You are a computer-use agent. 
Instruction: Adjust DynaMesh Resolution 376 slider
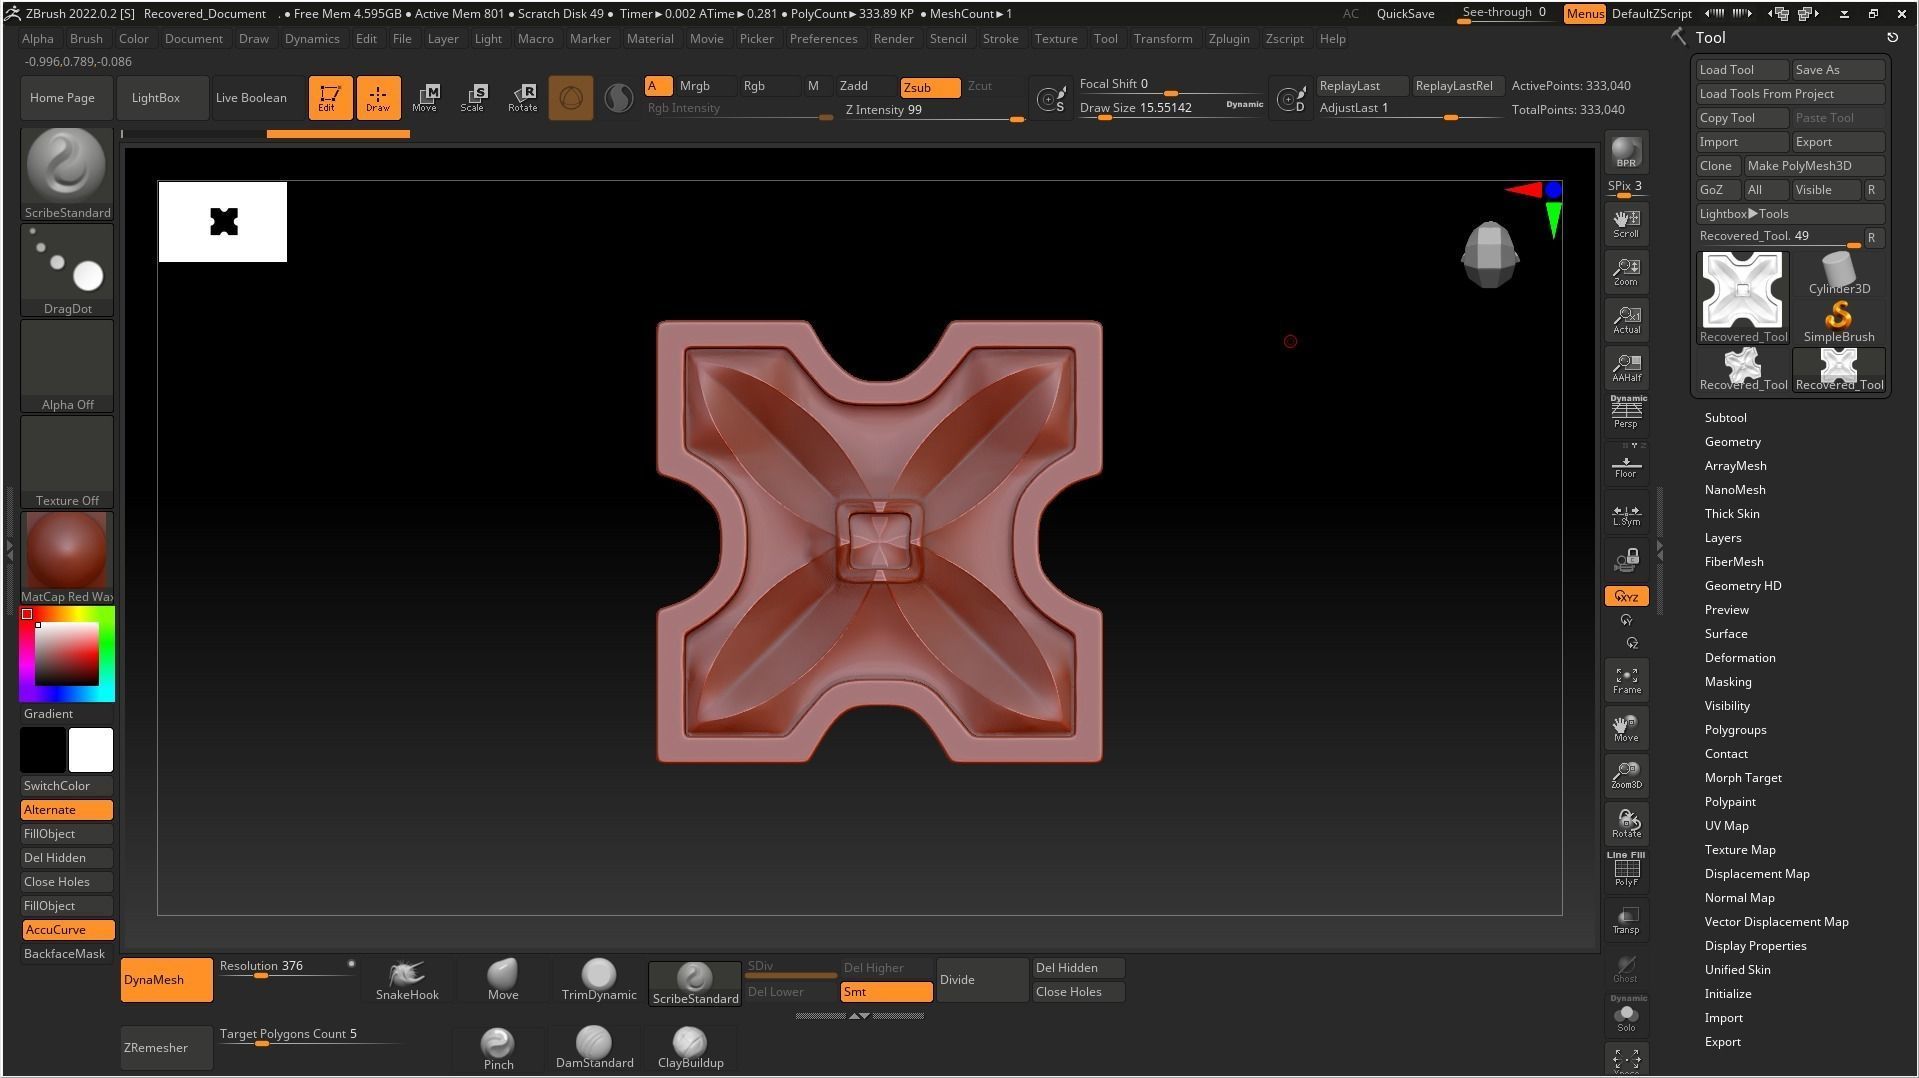[287, 968]
